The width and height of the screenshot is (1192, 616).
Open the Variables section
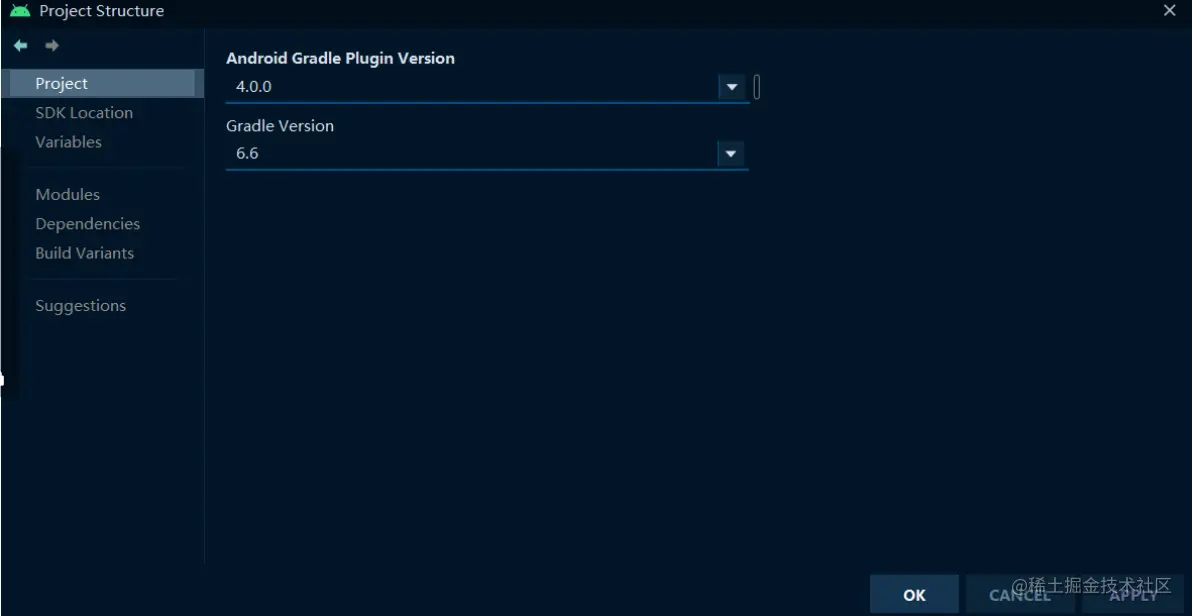[x=68, y=142]
